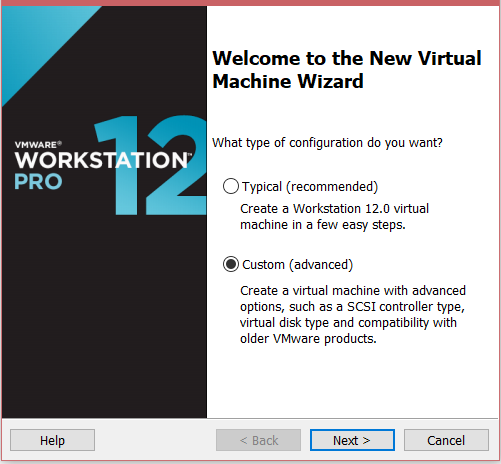Click the 'Welcome to the New Virtual Machine Wizard' heading
The image size is (501, 464).
point(347,70)
